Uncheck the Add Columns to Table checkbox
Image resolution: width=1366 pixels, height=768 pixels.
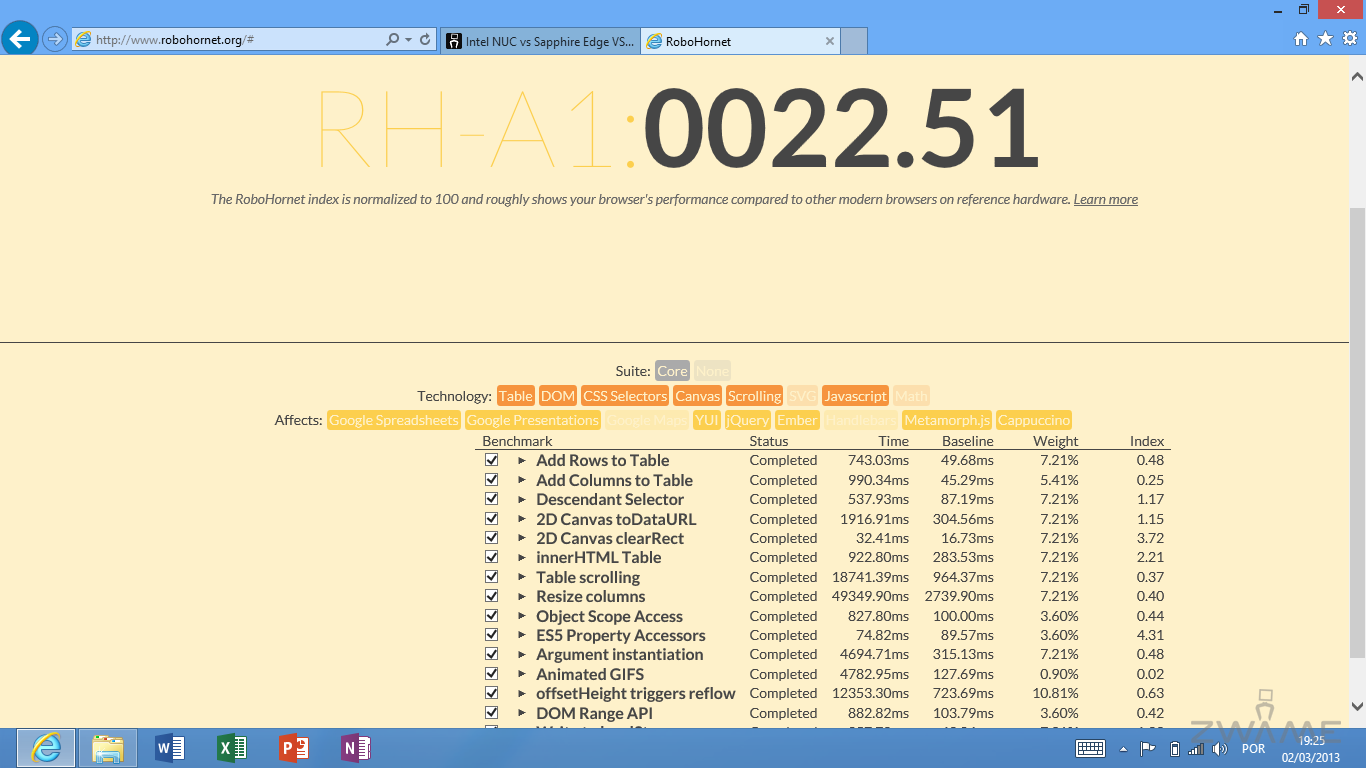tap(491, 480)
